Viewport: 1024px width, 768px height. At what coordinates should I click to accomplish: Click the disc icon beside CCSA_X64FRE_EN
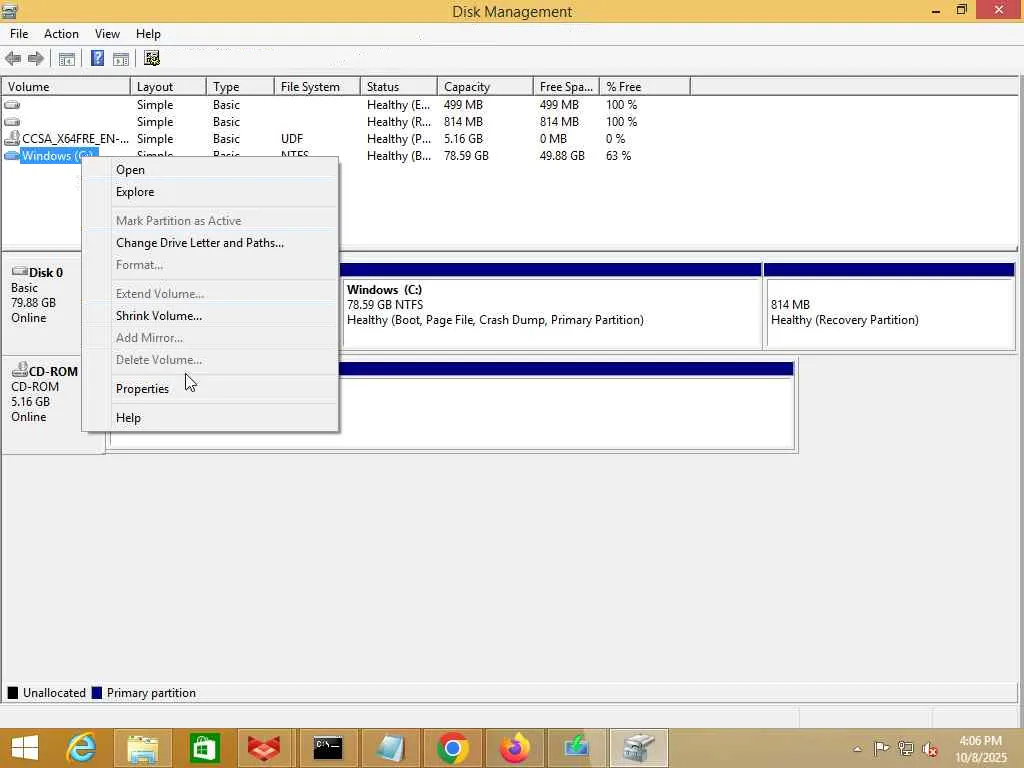12,138
